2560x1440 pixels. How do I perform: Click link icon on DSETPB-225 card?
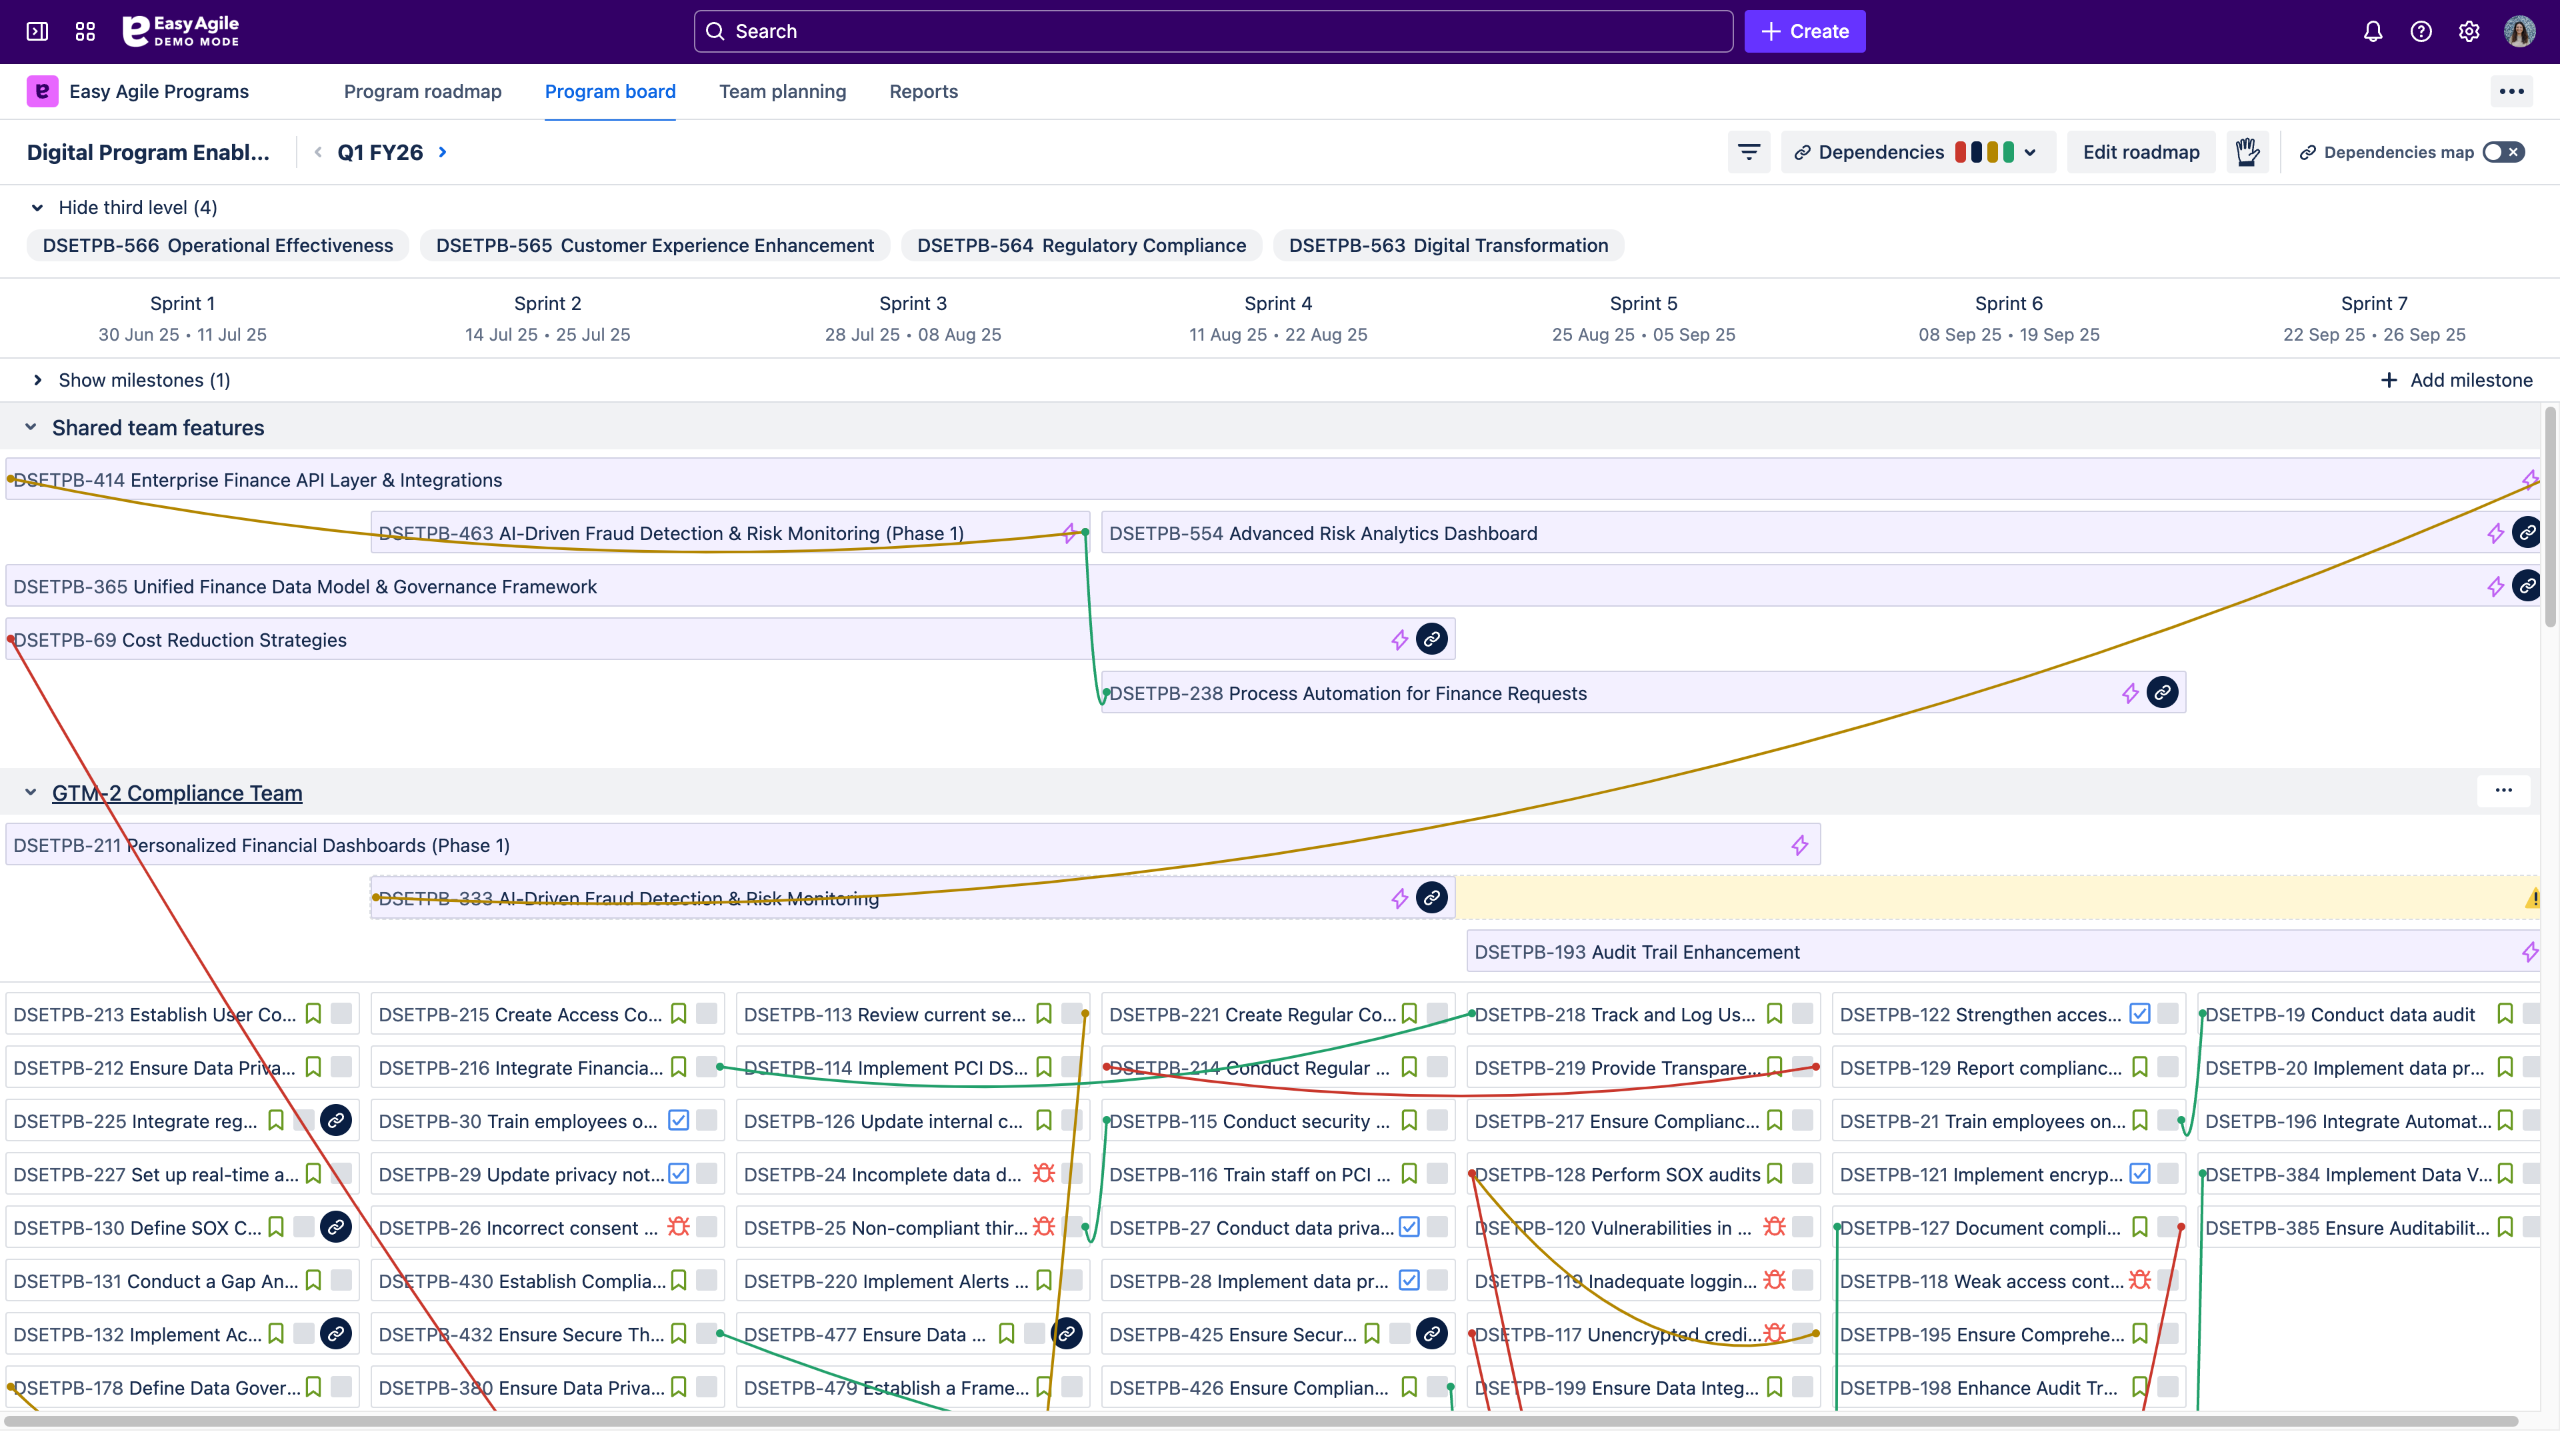point(336,1120)
